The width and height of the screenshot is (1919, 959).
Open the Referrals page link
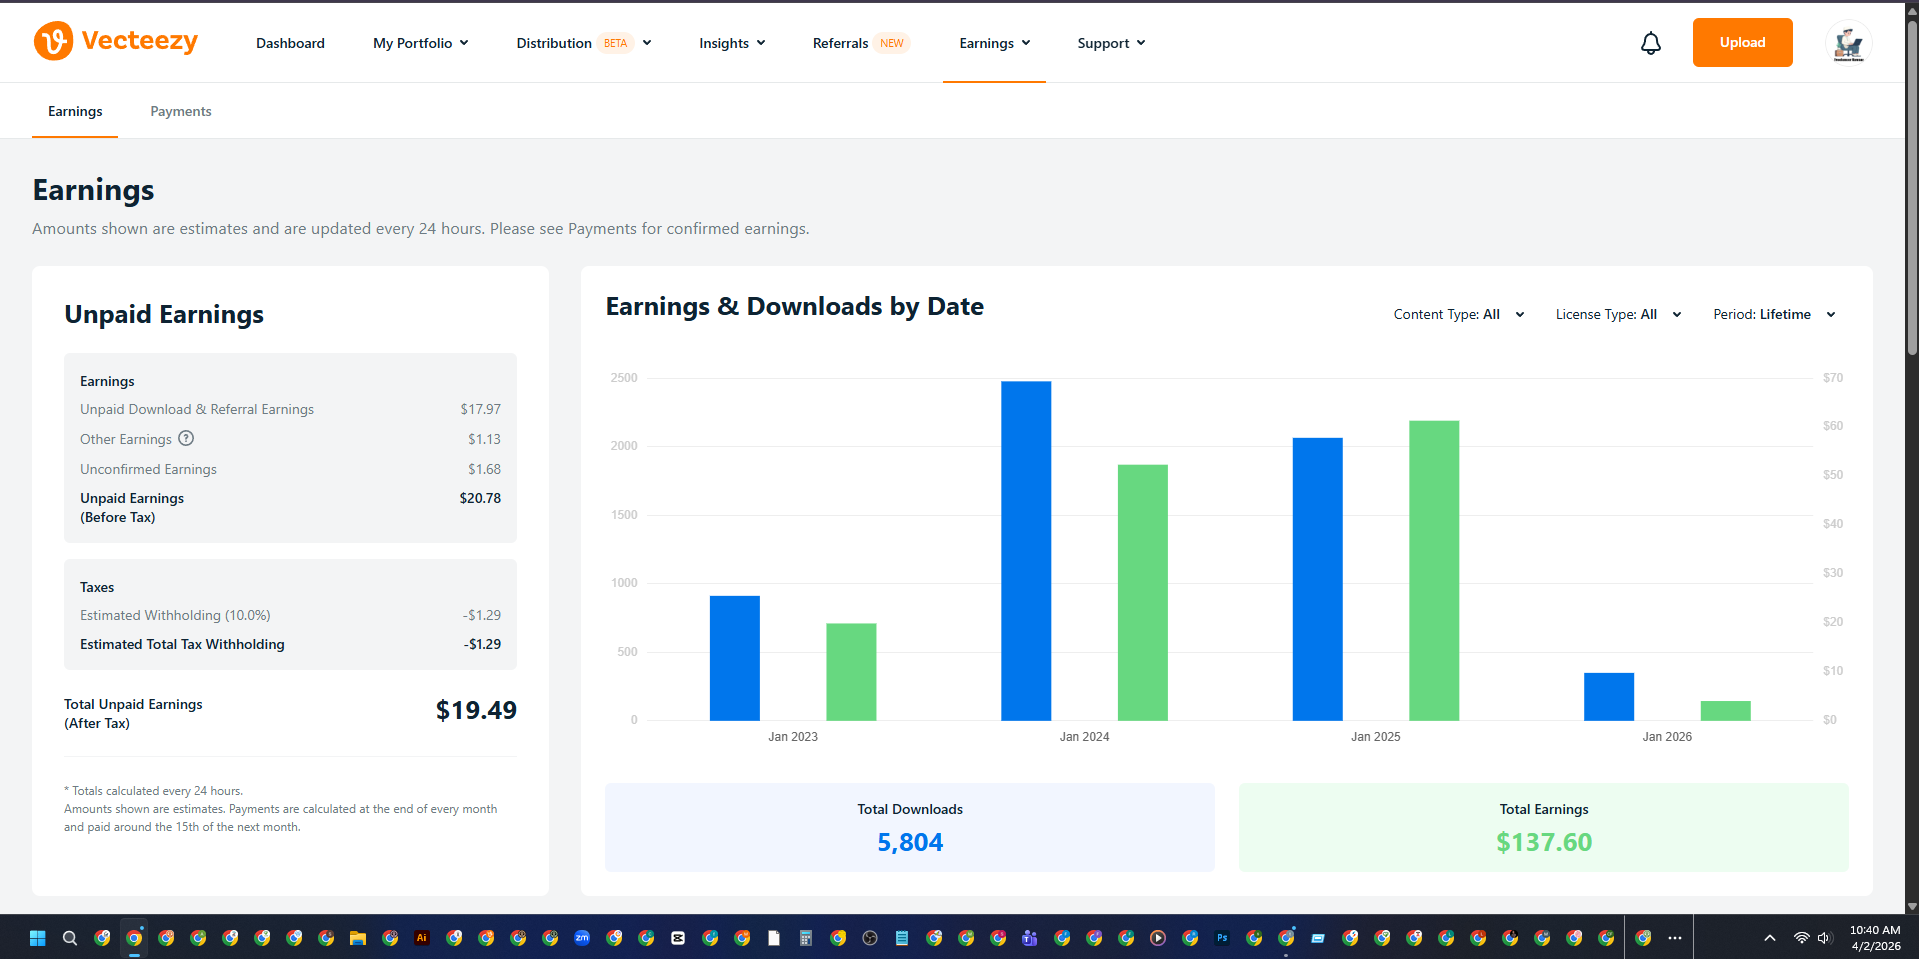(840, 43)
